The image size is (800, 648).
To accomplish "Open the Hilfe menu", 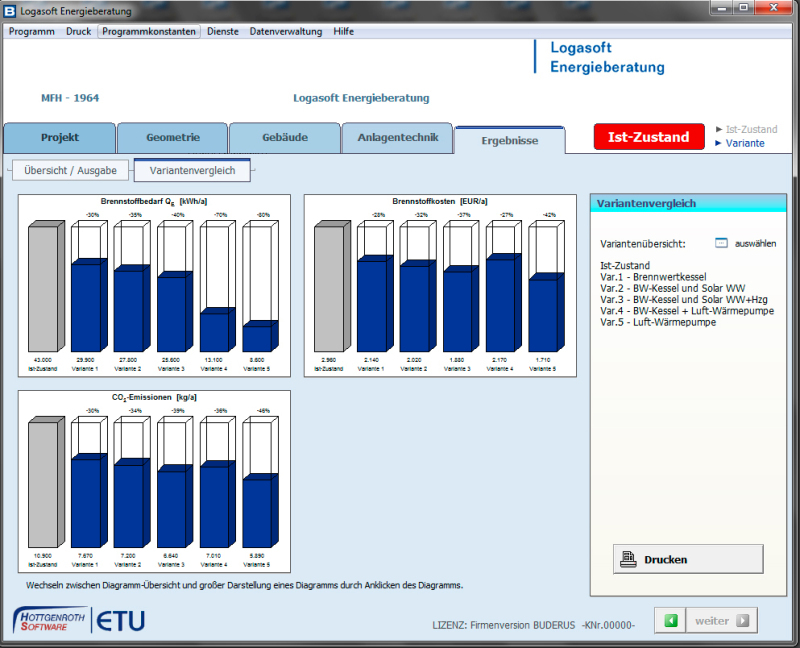I will (x=343, y=31).
